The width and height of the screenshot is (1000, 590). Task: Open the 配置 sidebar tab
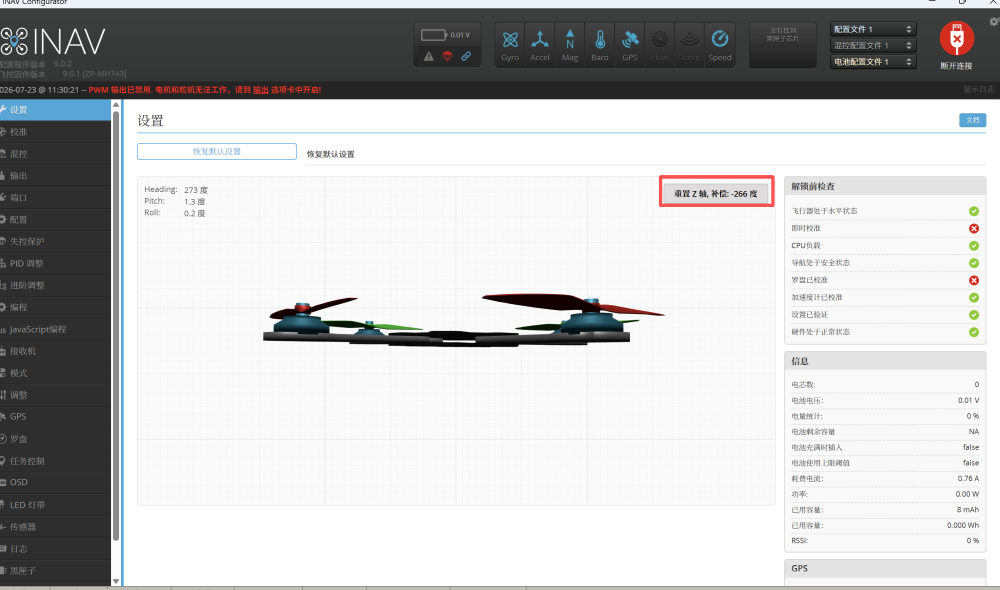tap(55, 219)
